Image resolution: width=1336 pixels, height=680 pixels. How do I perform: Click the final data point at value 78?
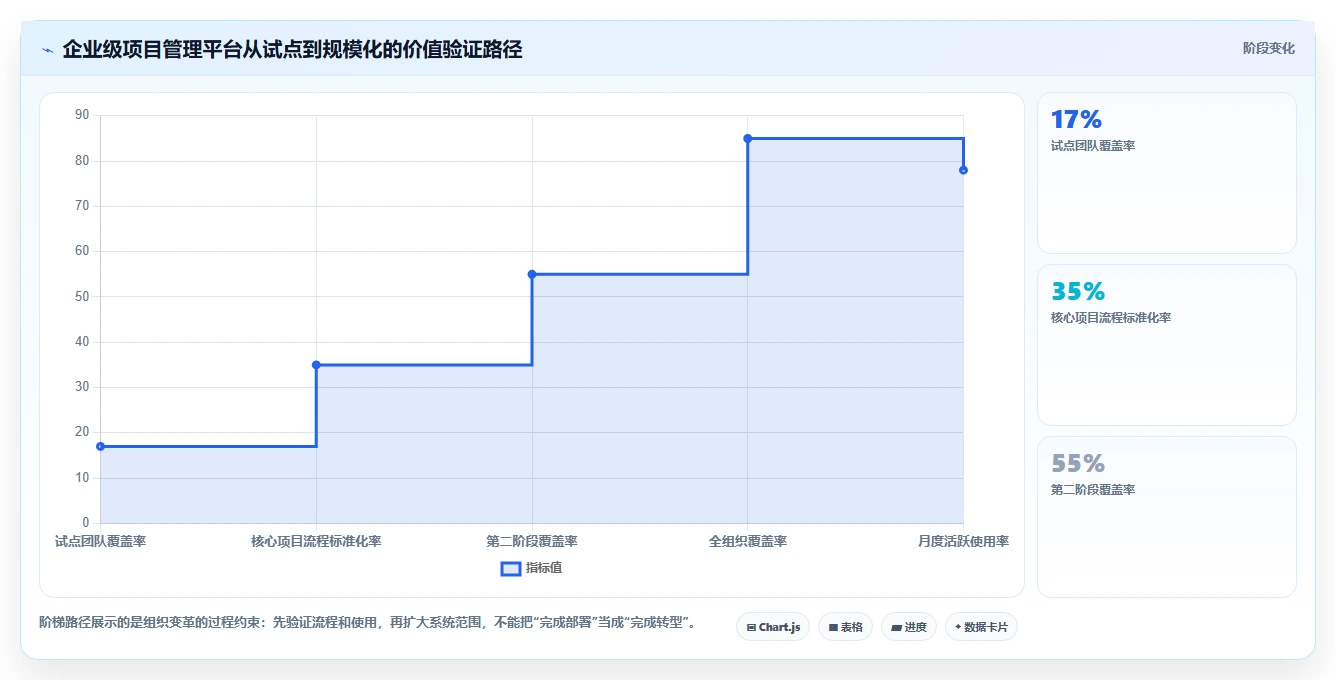point(963,170)
